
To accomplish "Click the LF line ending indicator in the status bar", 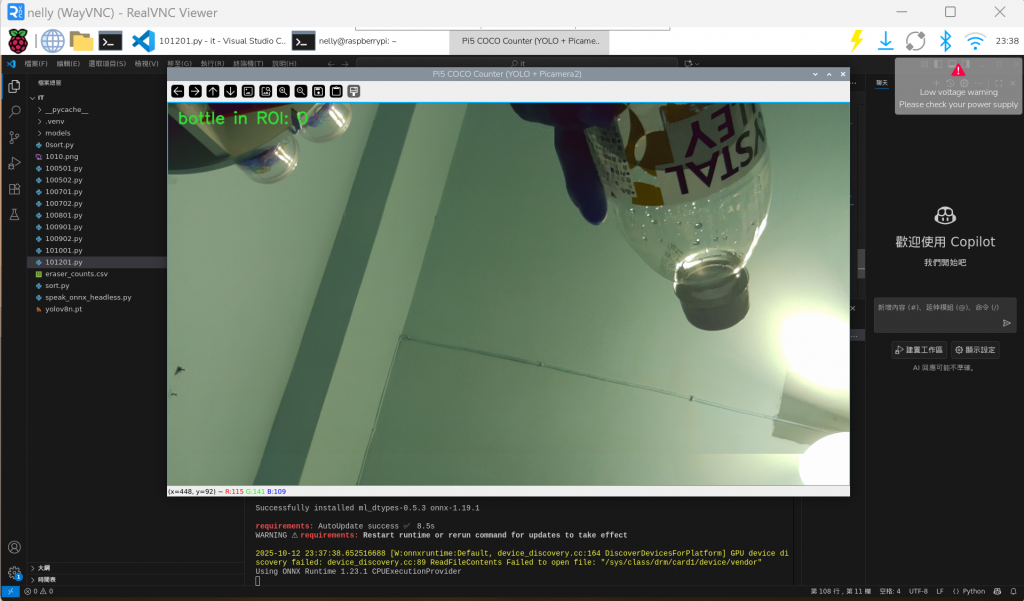I will (940, 591).
